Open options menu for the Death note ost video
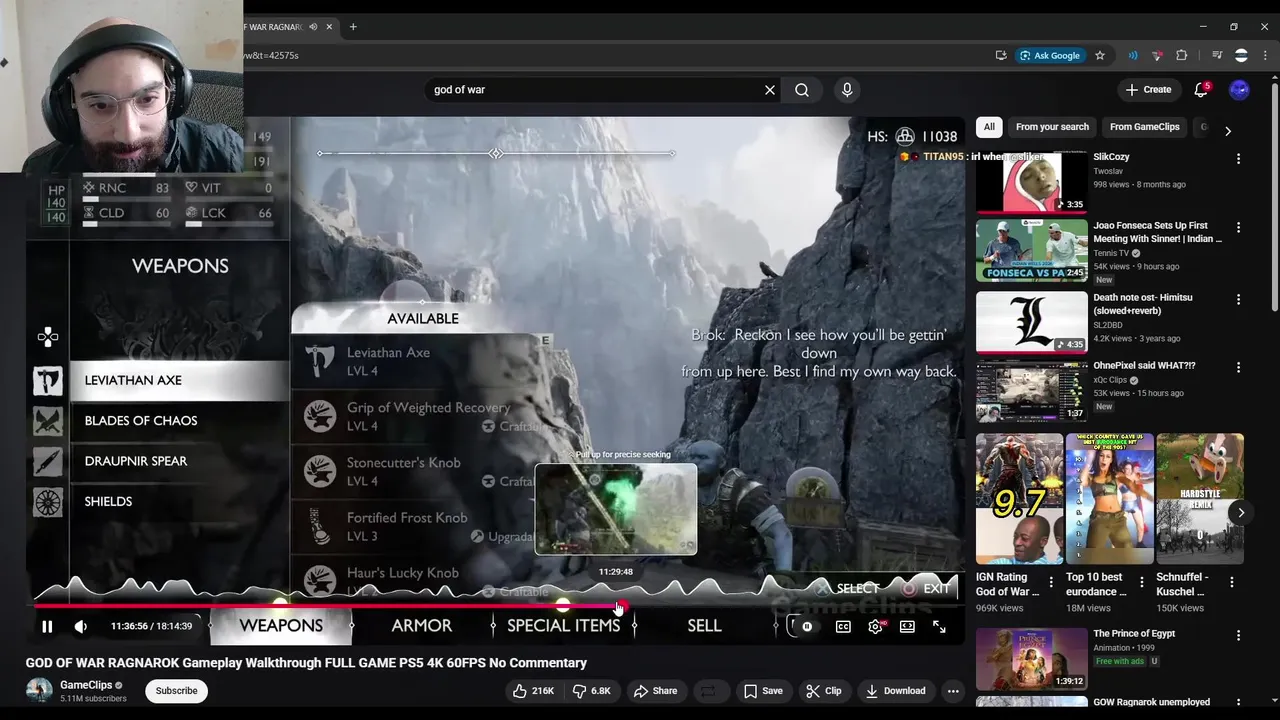 click(1238, 300)
